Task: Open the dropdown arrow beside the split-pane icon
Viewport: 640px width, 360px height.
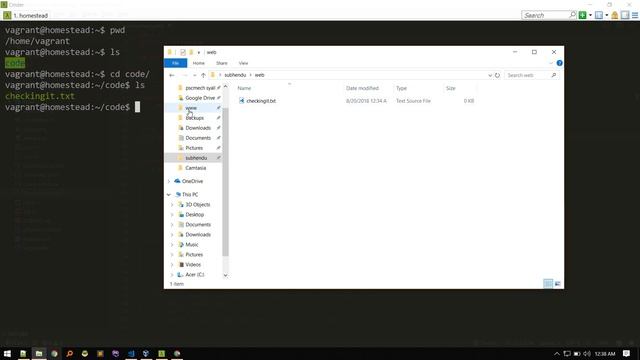Action: (x=607, y=16)
